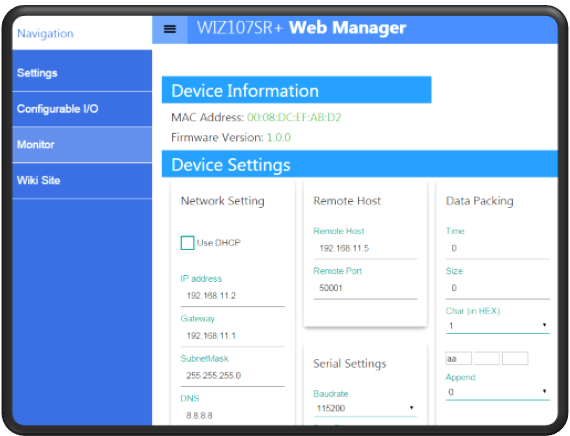The image size is (570, 436).
Task: Enable the Use DHCP checkbox
Action: [x=187, y=243]
